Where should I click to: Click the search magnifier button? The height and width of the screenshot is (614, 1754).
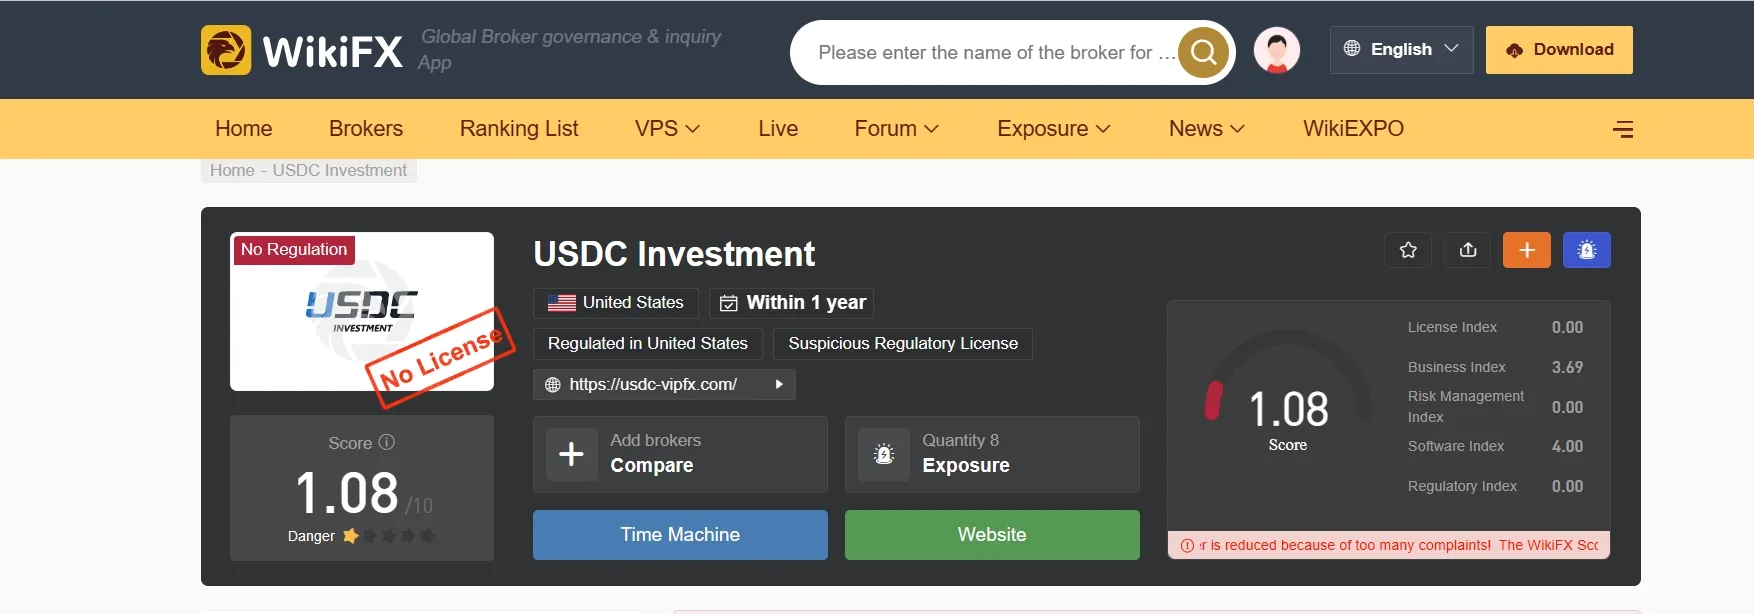click(1203, 52)
